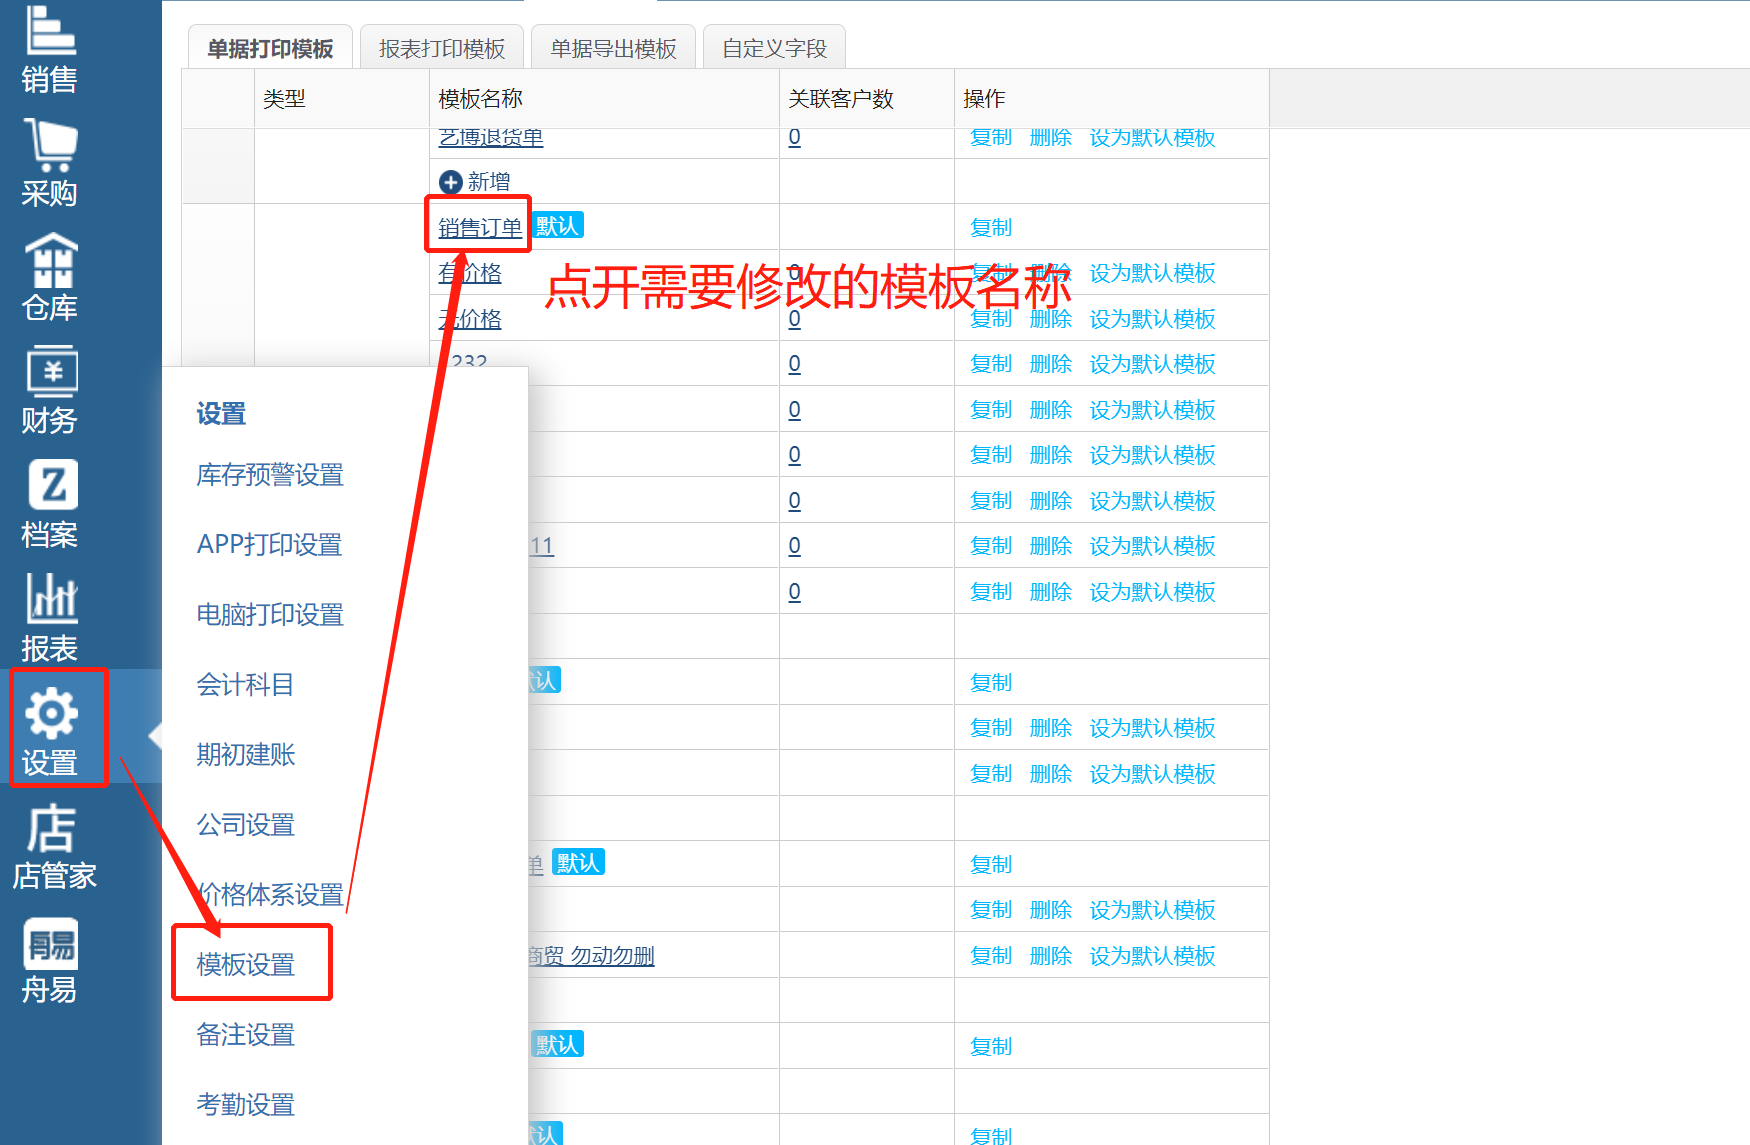Open 模板设置 menu item
1750x1145 pixels.
tap(246, 965)
